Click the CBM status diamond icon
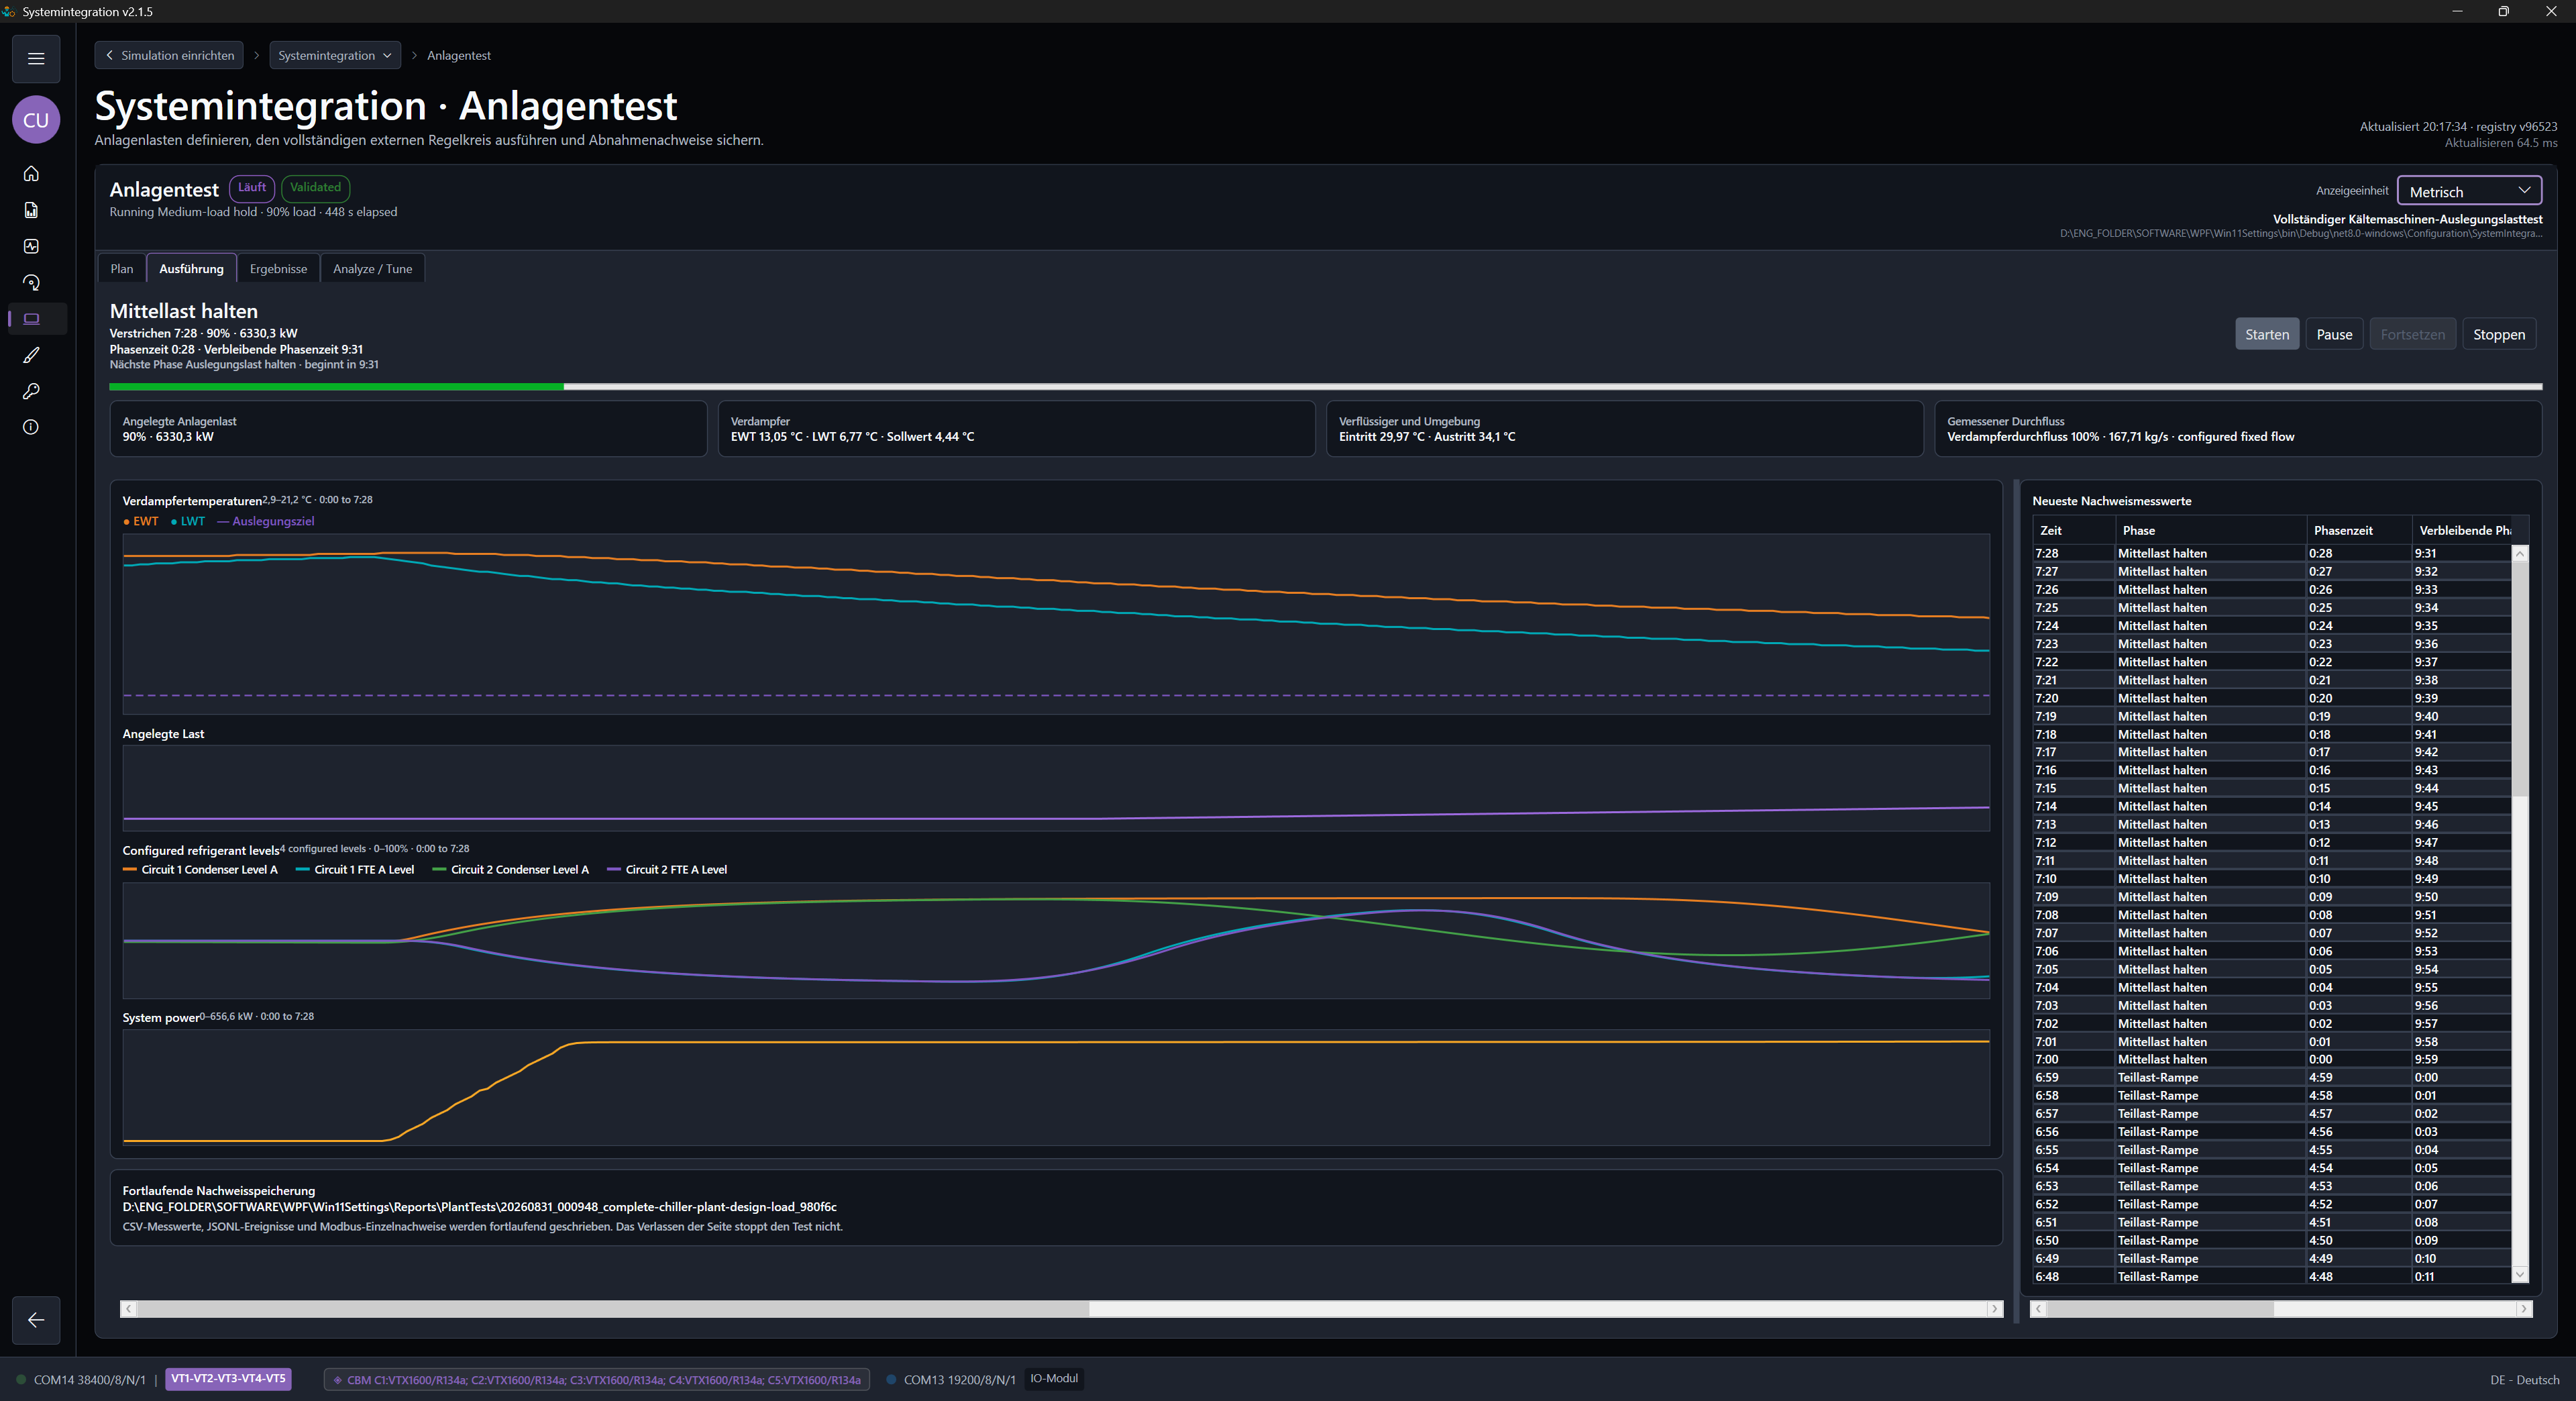 (338, 1380)
